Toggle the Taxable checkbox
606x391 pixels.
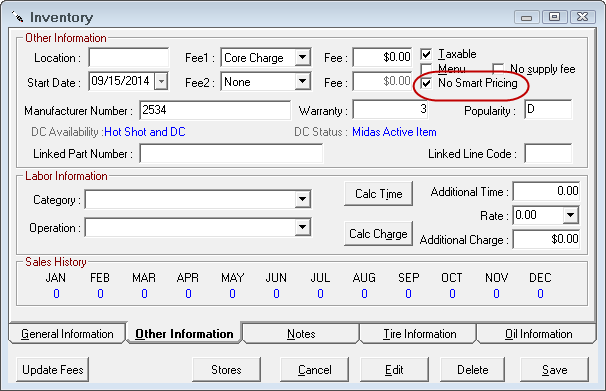(x=426, y=54)
